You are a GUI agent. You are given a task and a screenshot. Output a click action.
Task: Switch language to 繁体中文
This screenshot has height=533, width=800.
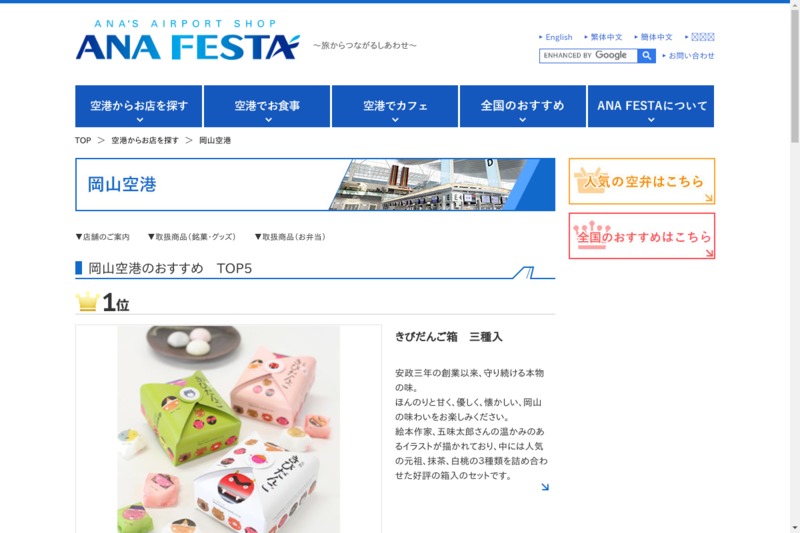tap(606, 37)
